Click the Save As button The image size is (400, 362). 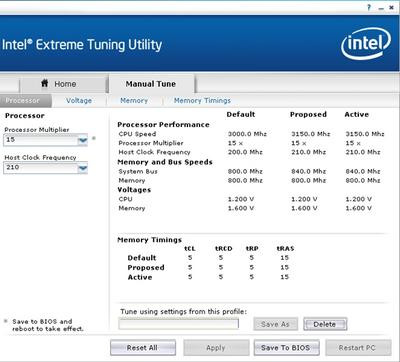(275, 324)
